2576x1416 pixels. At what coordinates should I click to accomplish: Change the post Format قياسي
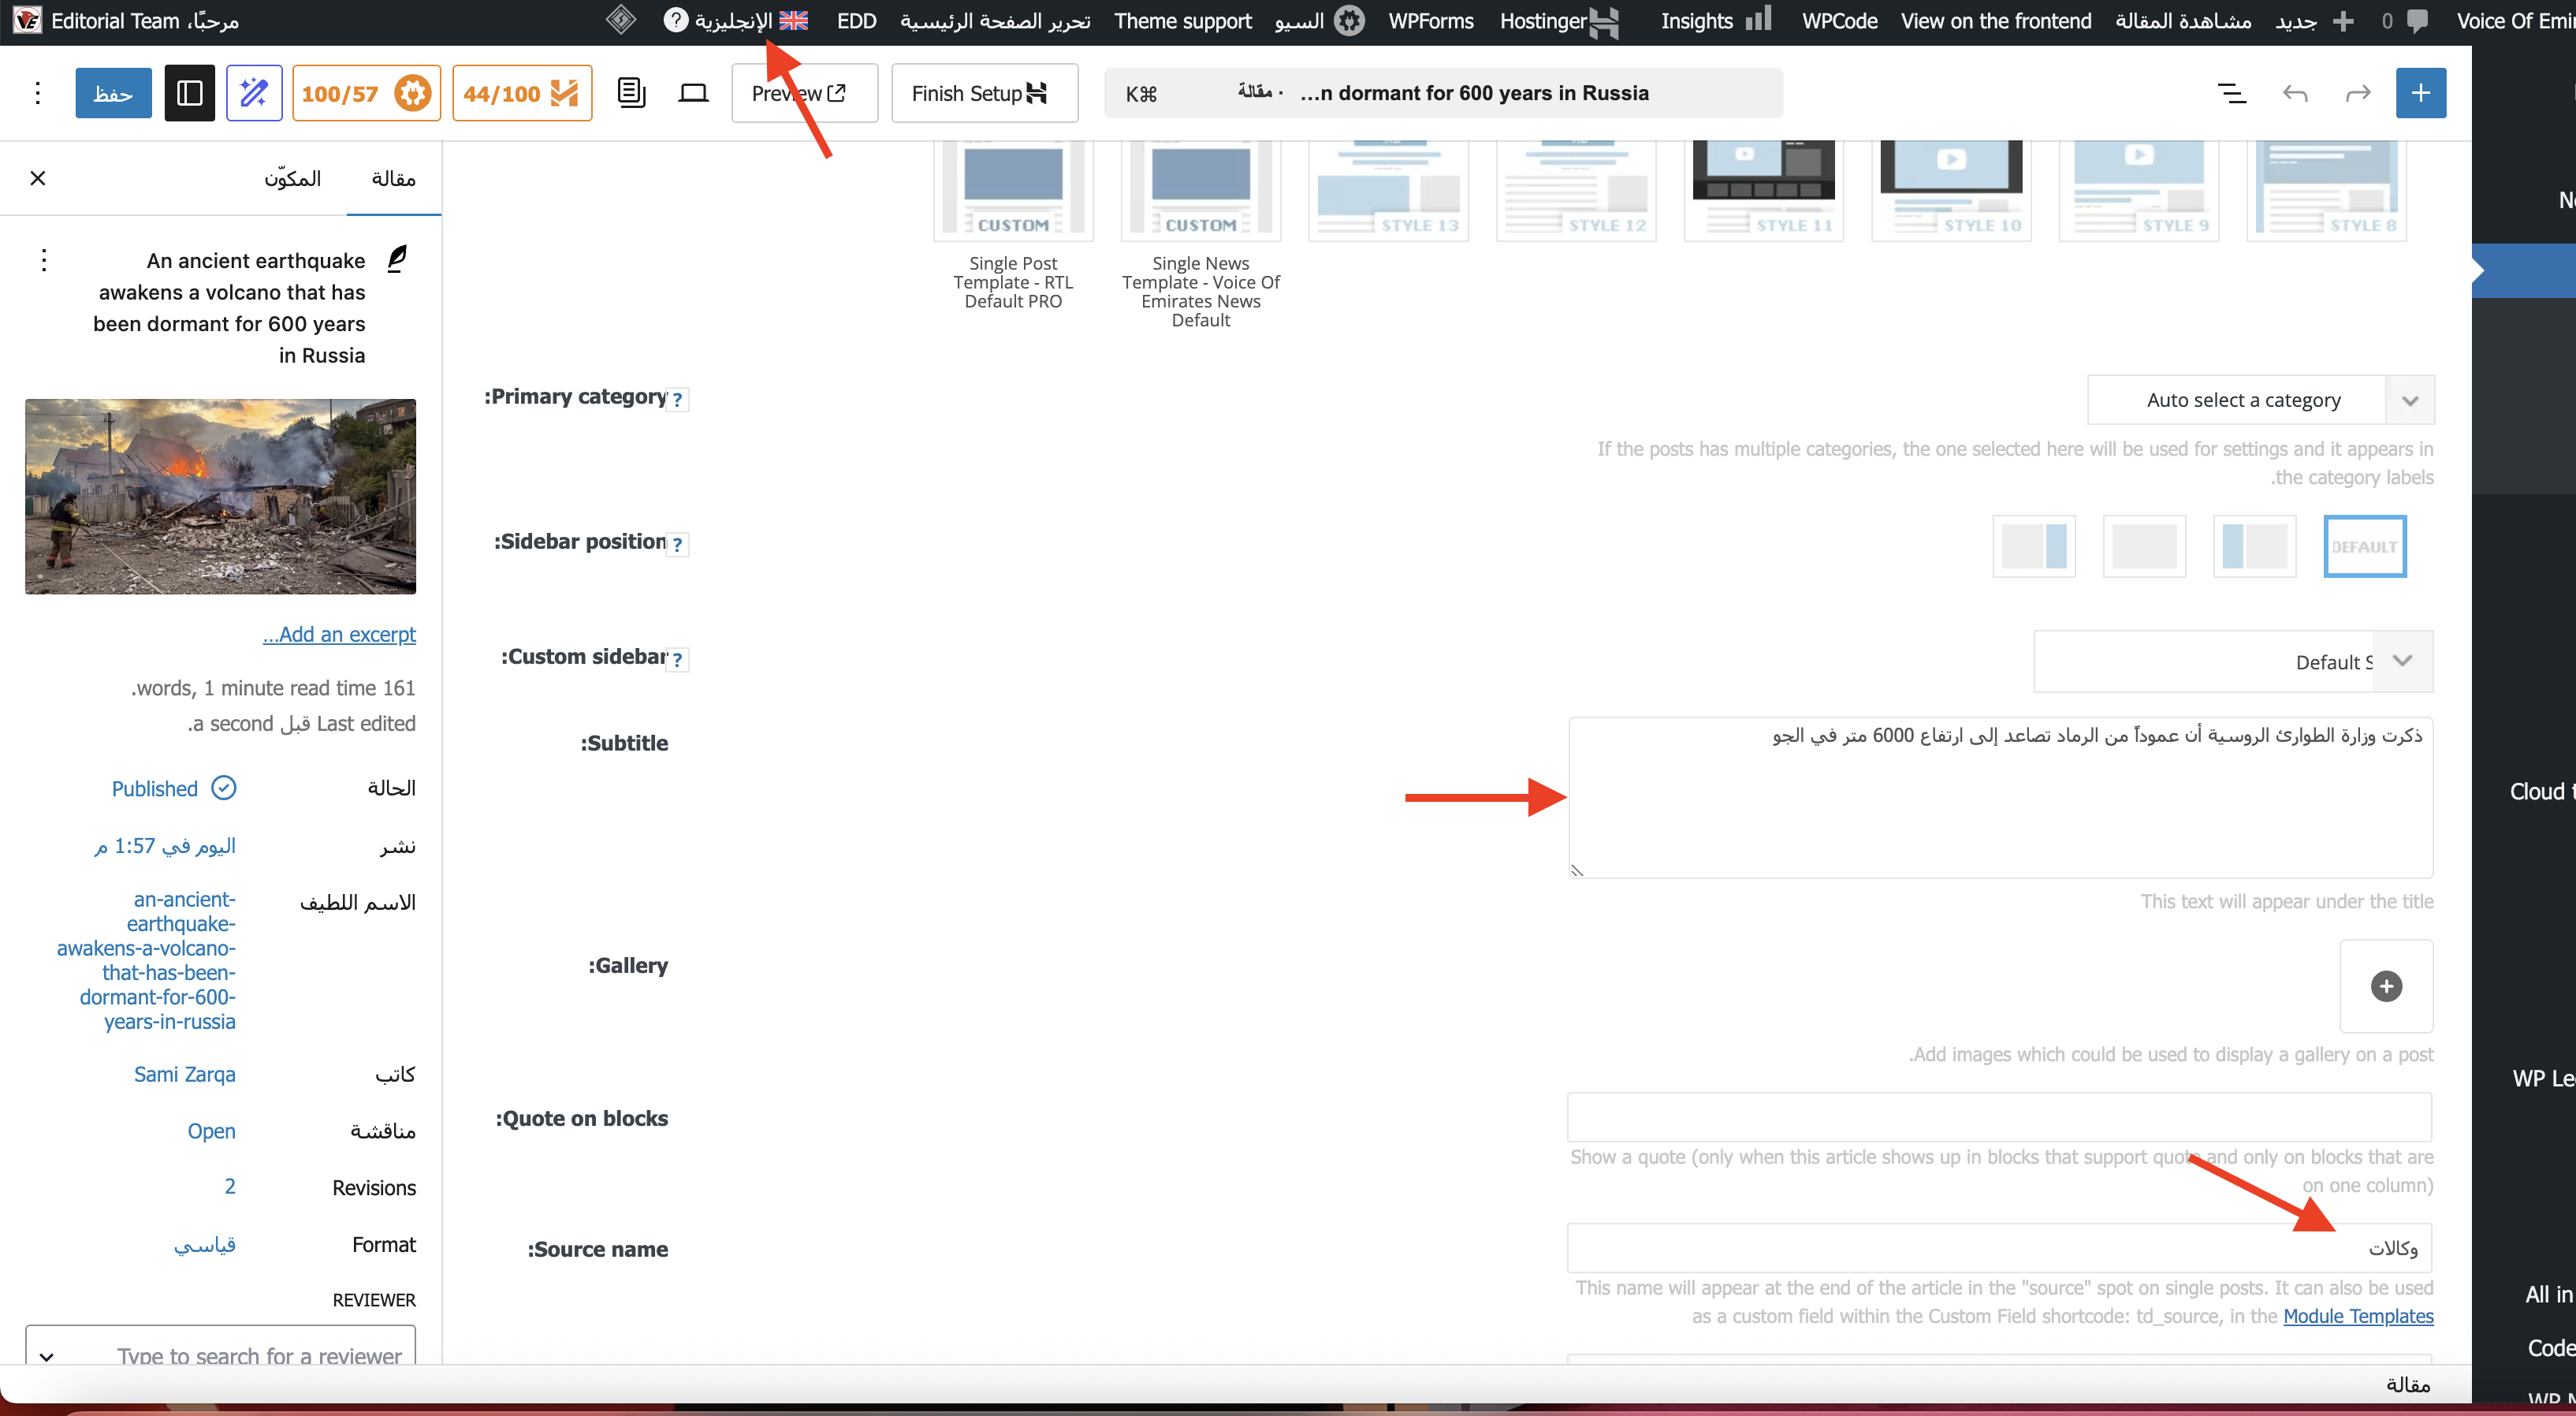pos(205,1244)
